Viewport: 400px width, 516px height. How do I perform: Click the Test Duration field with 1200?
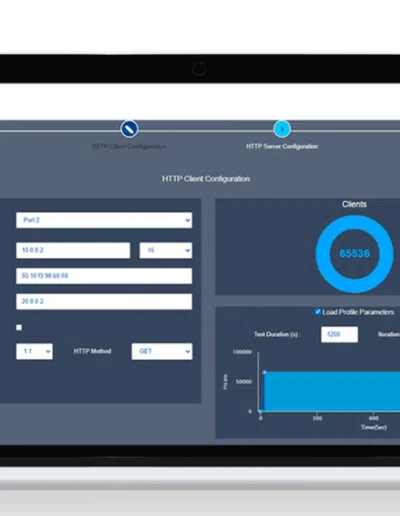[x=339, y=334]
